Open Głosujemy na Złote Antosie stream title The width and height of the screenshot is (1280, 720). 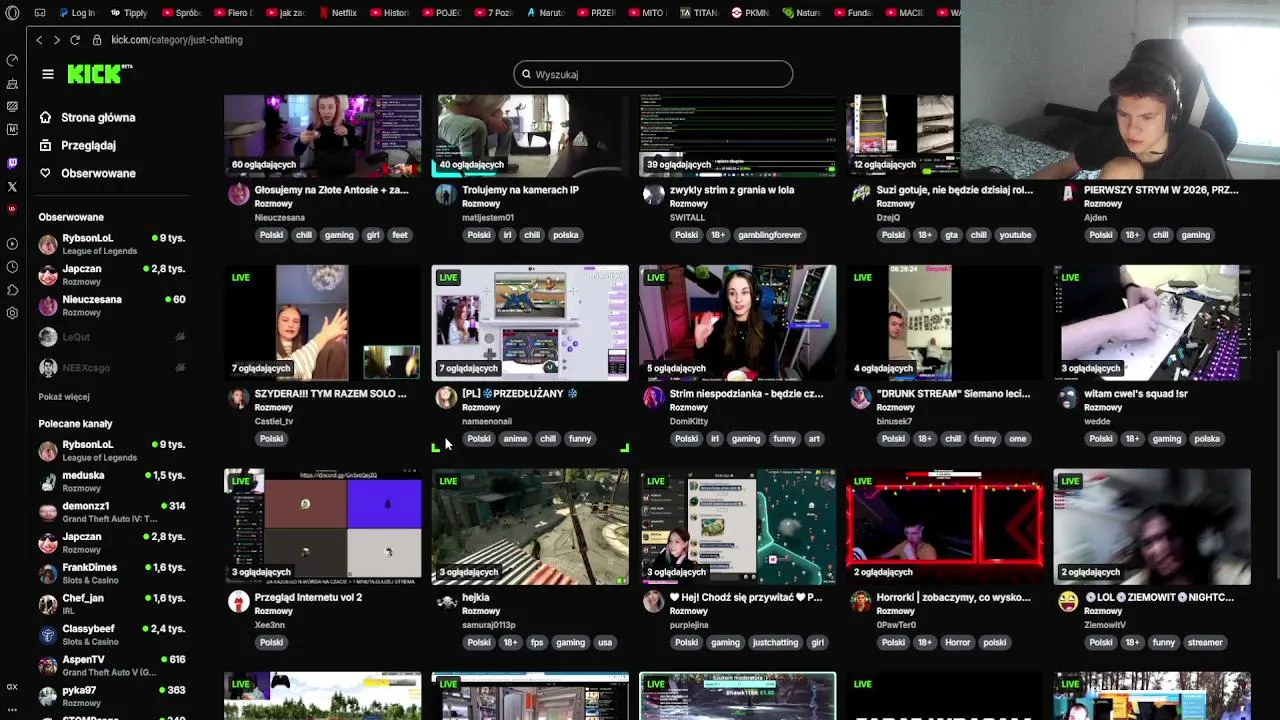(331, 190)
